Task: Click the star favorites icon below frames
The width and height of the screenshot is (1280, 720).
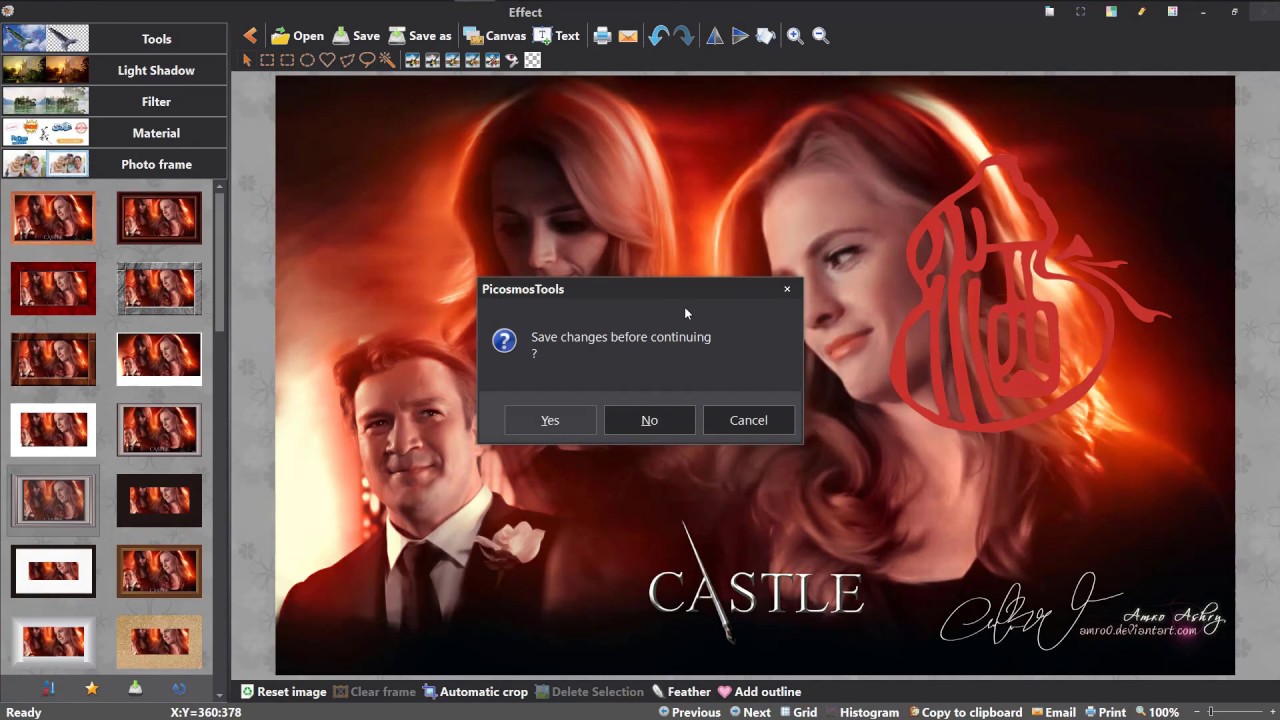Action: click(x=91, y=688)
